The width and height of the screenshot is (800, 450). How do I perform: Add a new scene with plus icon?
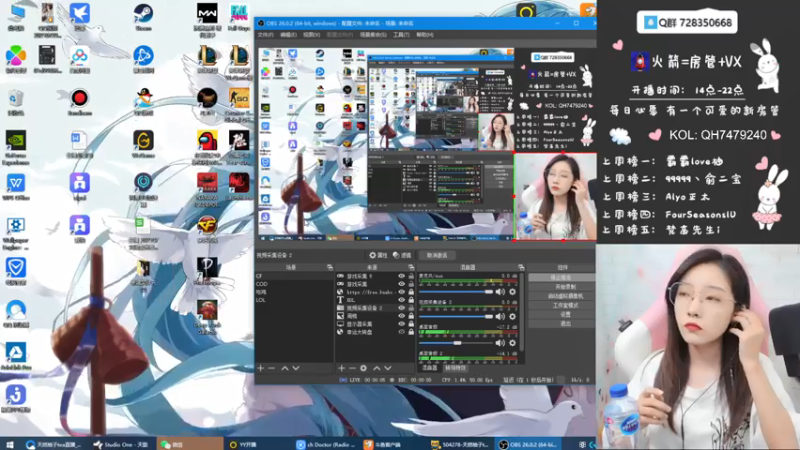[x=261, y=368]
